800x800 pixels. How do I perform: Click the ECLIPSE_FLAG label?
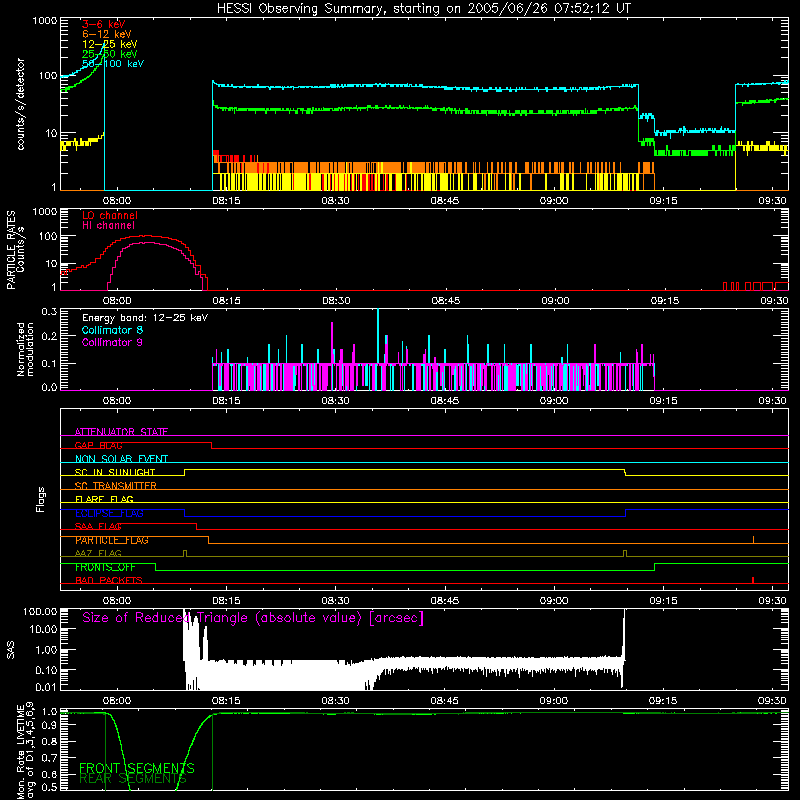109,513
